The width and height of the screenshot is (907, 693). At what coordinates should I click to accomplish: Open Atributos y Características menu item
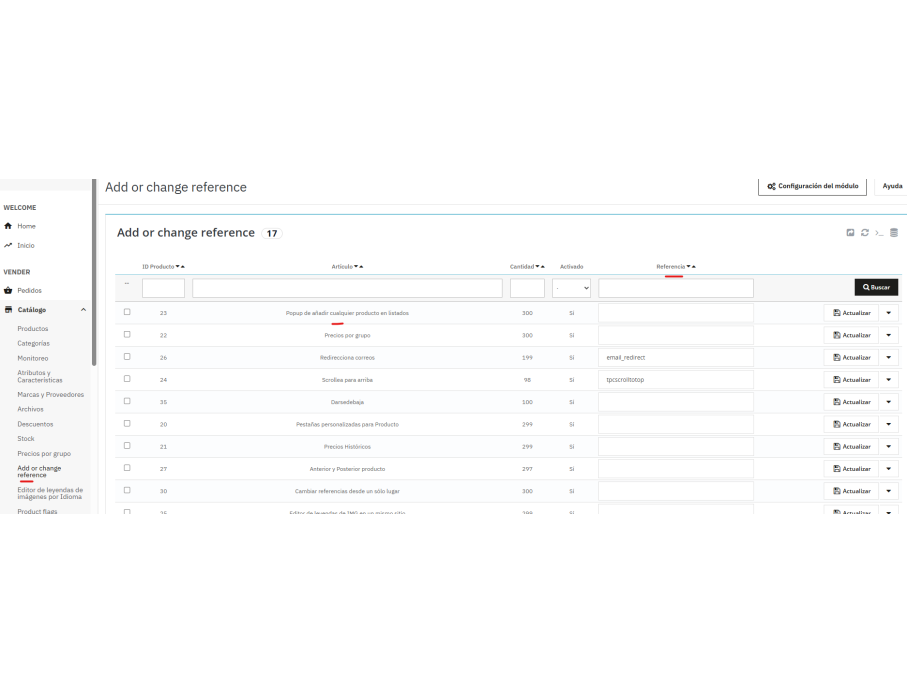[x=40, y=377]
